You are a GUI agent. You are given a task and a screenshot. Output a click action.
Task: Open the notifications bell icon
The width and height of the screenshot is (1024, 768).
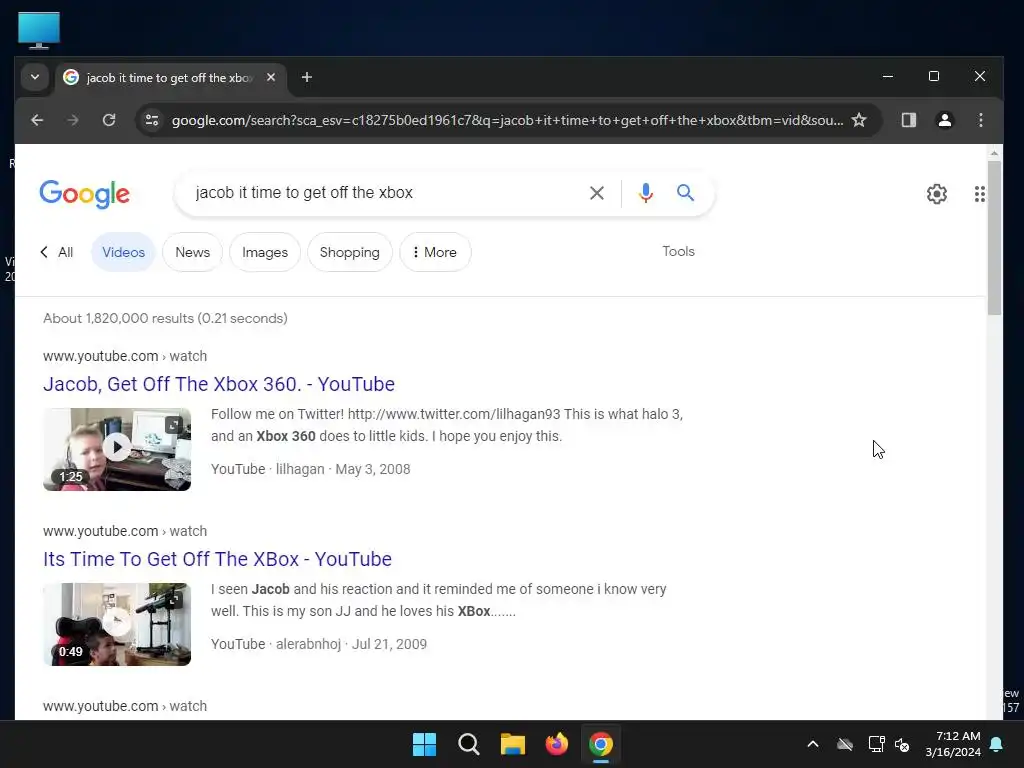point(996,744)
